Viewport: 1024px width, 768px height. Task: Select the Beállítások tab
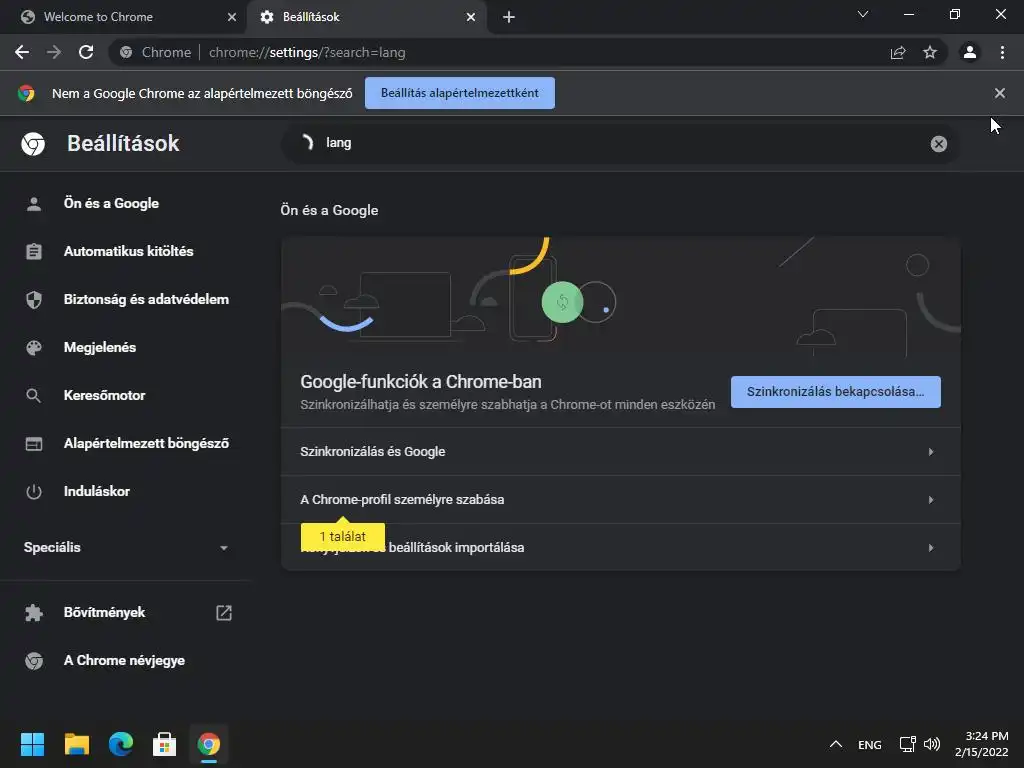(366, 17)
